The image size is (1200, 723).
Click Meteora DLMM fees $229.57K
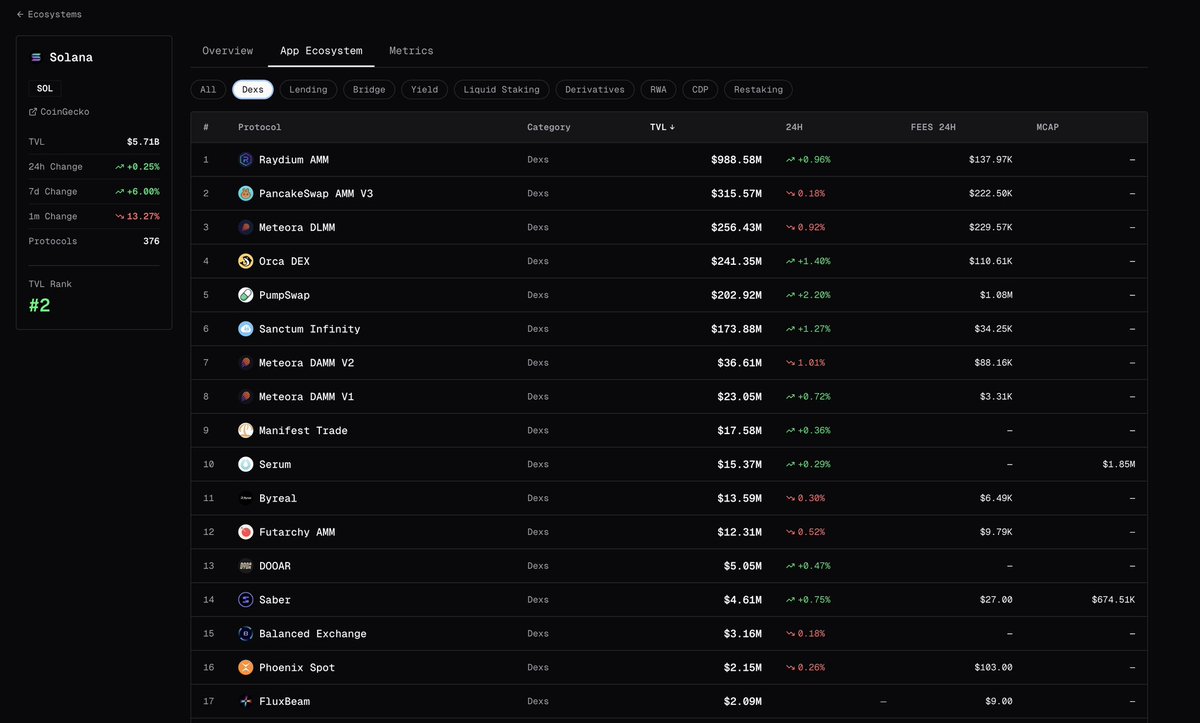pos(990,228)
